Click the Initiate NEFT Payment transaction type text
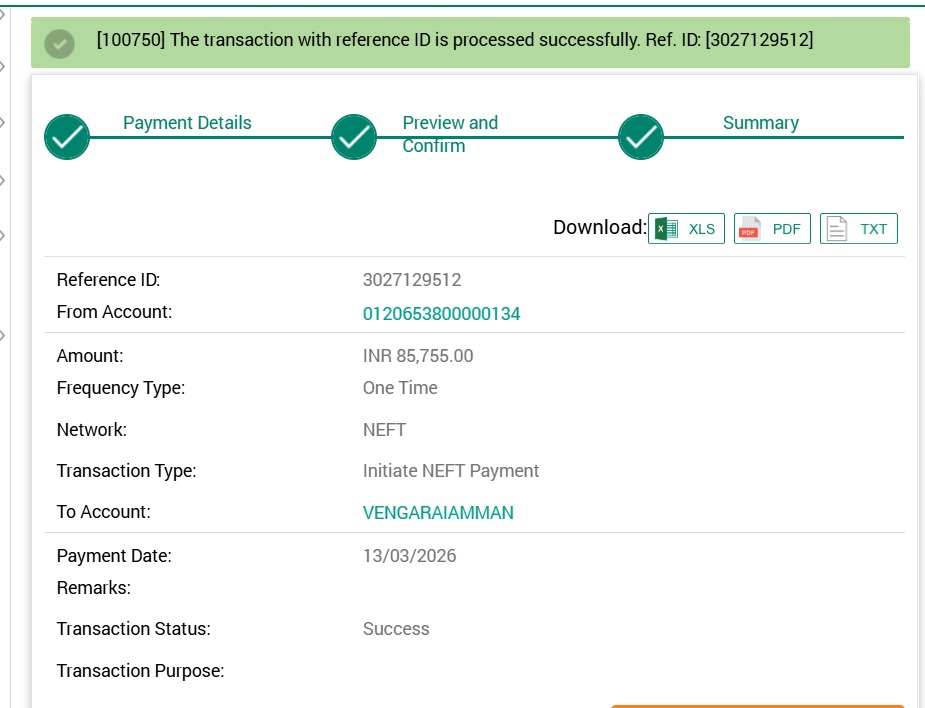 pos(450,471)
